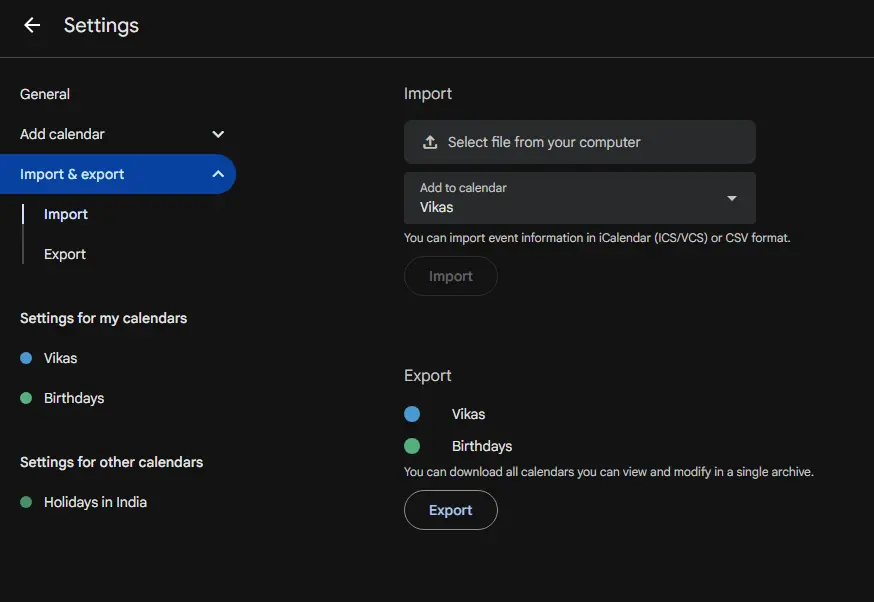Expand the Add calendar section
The height and width of the screenshot is (602, 874).
pyautogui.click(x=217, y=133)
